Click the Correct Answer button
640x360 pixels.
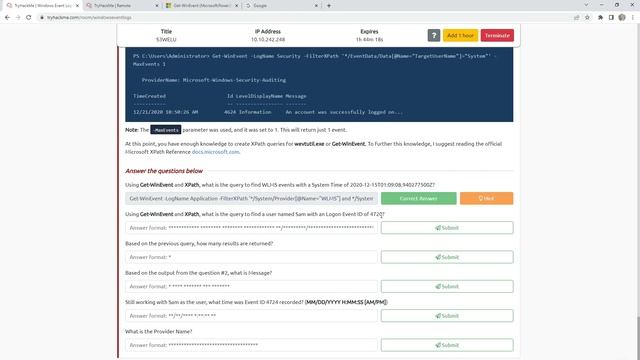point(418,198)
